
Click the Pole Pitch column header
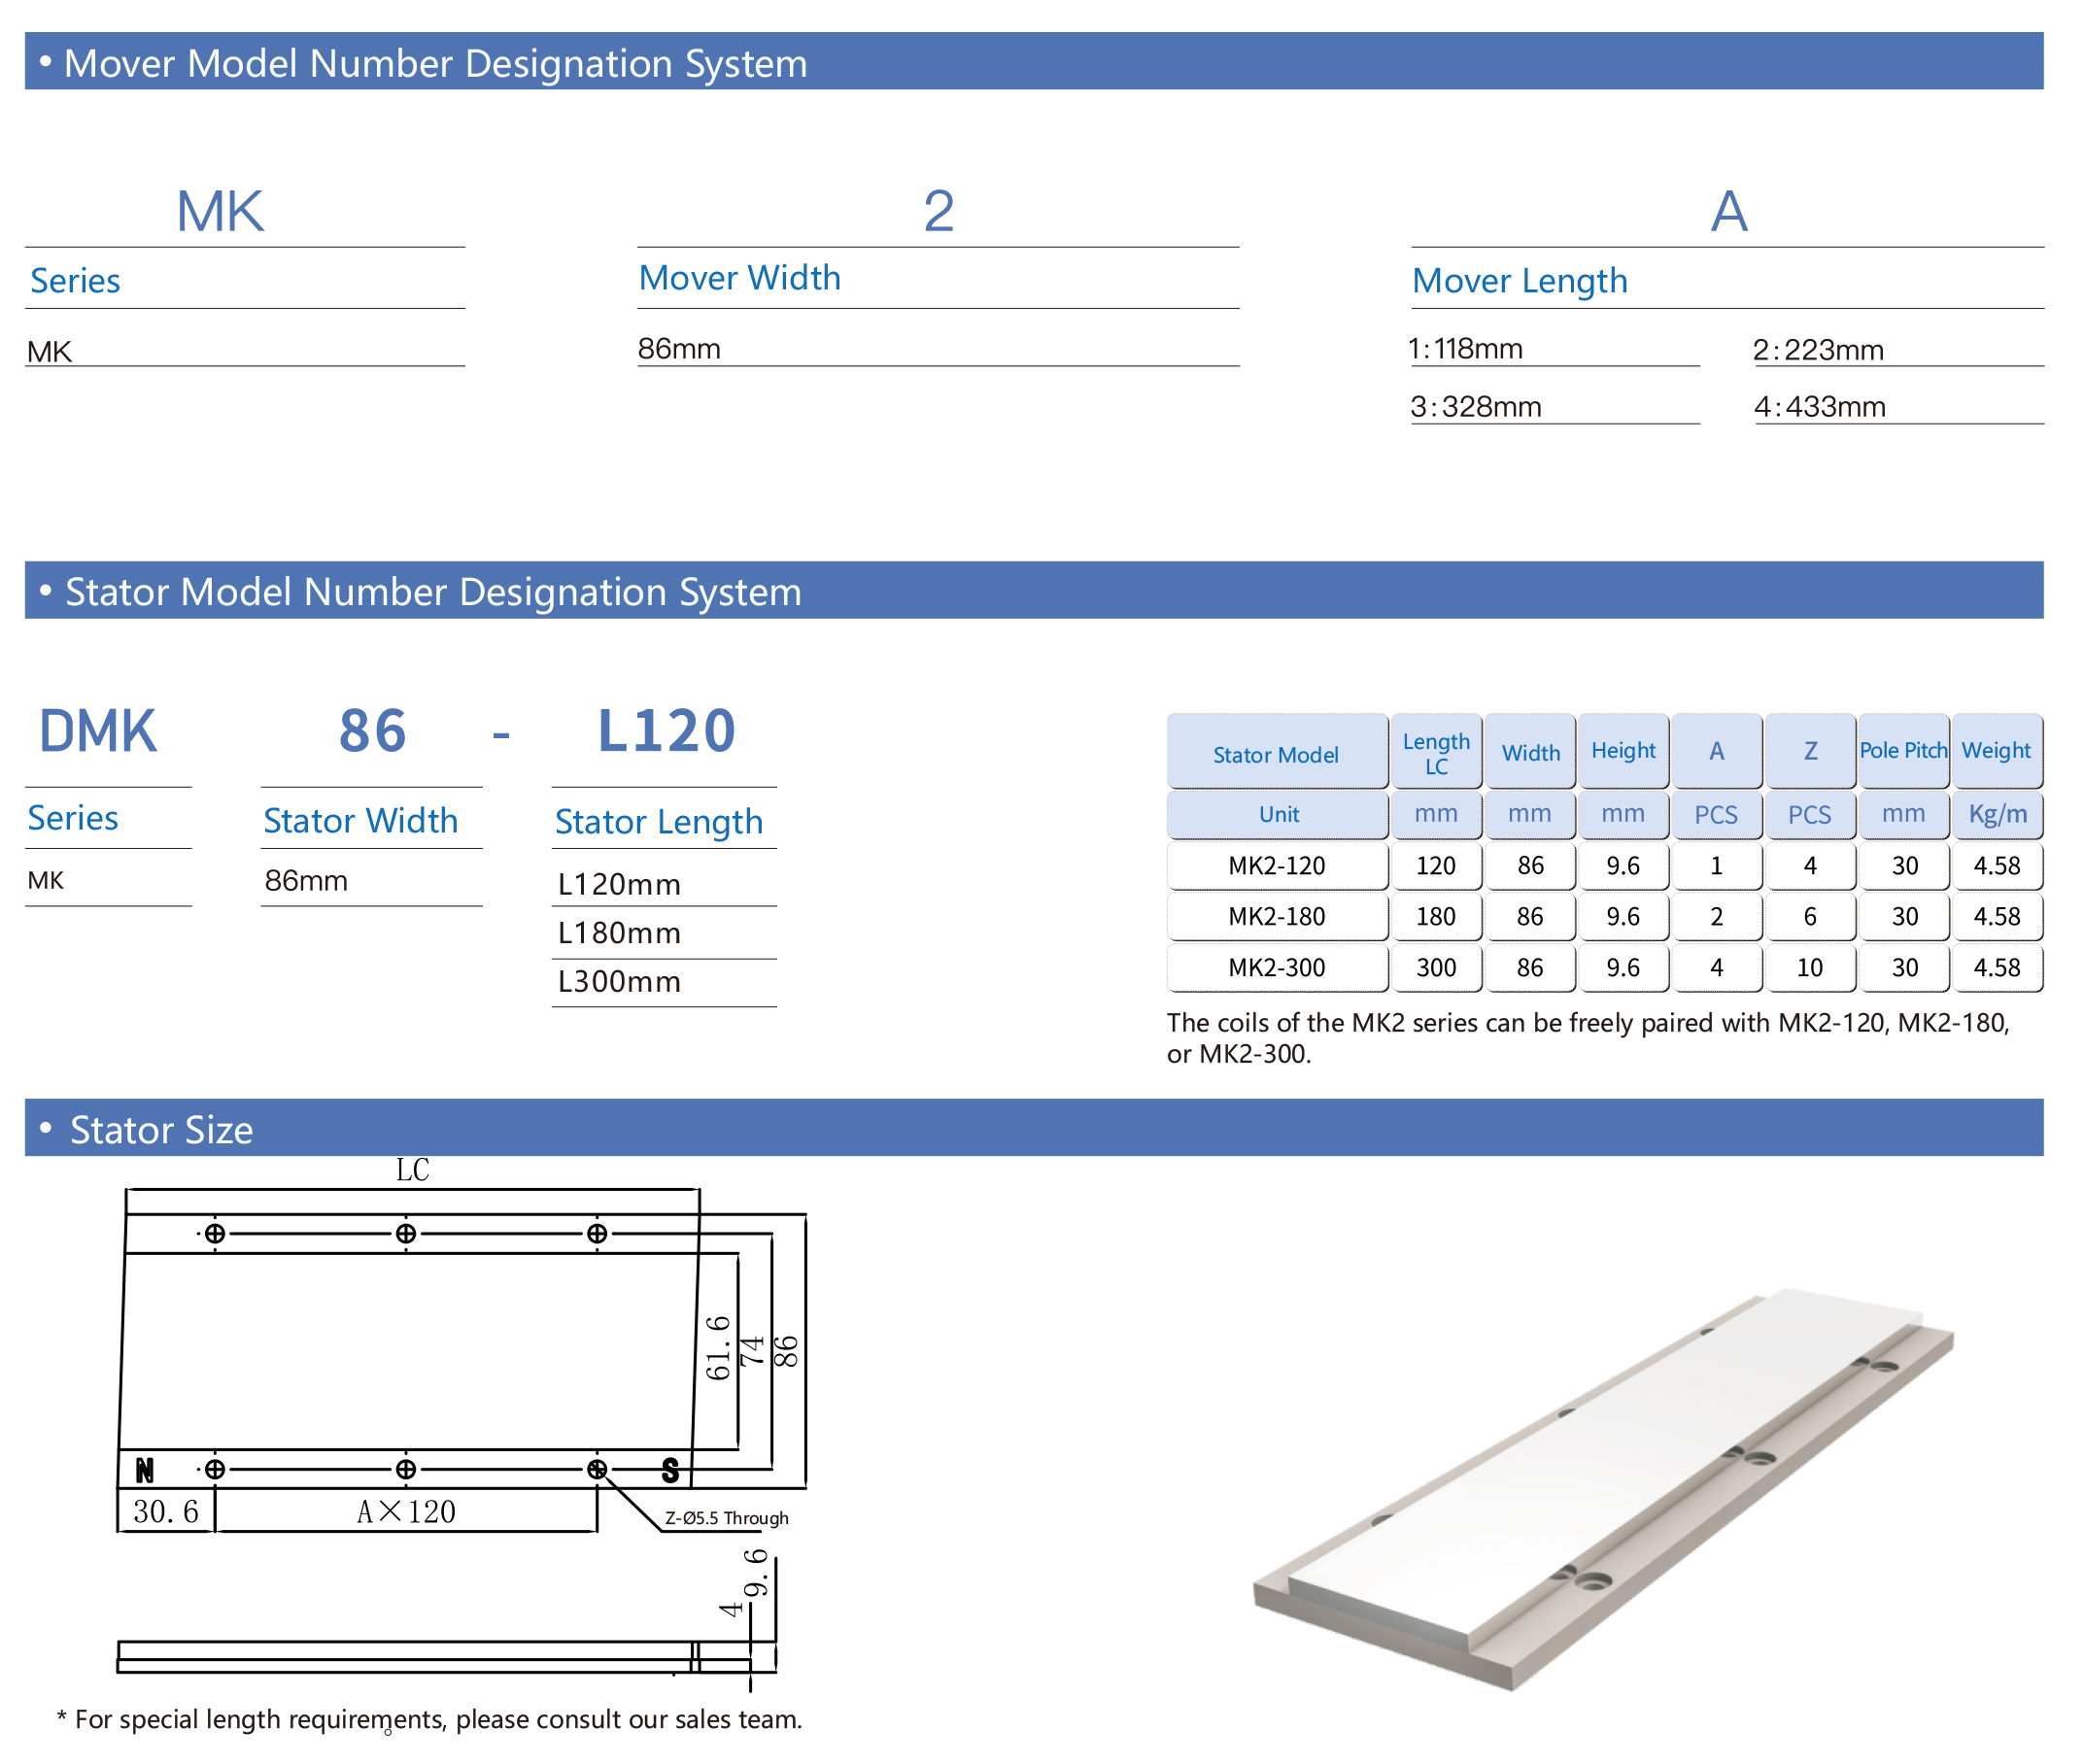tap(1904, 751)
